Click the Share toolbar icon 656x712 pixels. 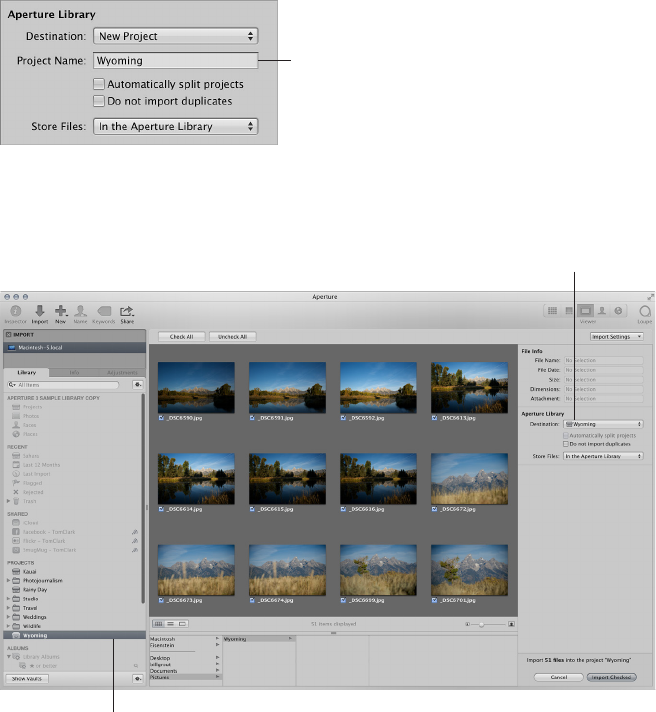click(127, 311)
